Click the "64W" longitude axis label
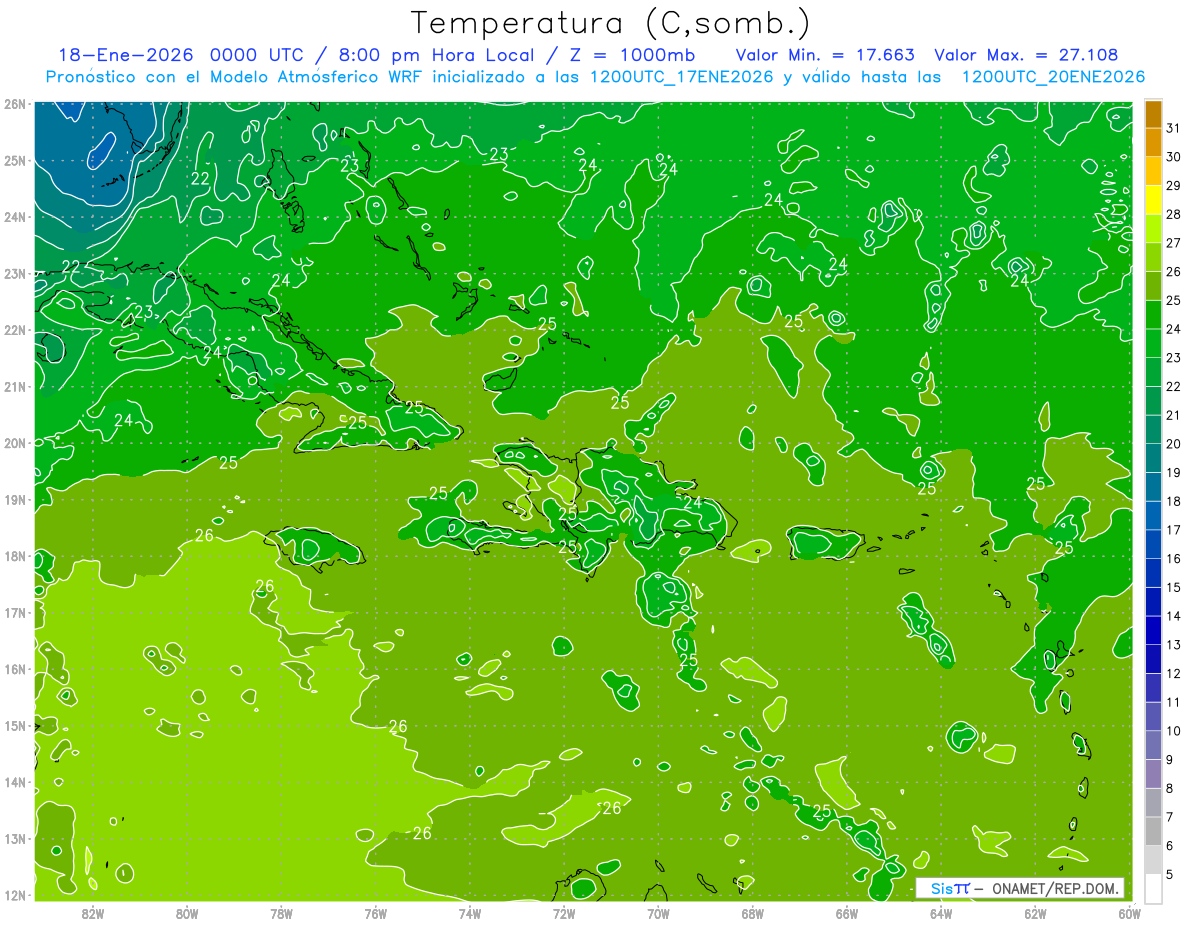This screenshot has height=927, width=1200. click(941, 913)
